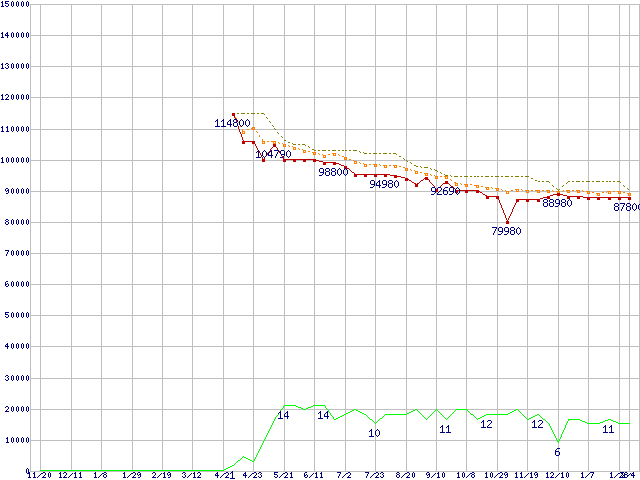This screenshot has height=480, width=640.
Task: Click the 88980 price label
Action: [557, 203]
